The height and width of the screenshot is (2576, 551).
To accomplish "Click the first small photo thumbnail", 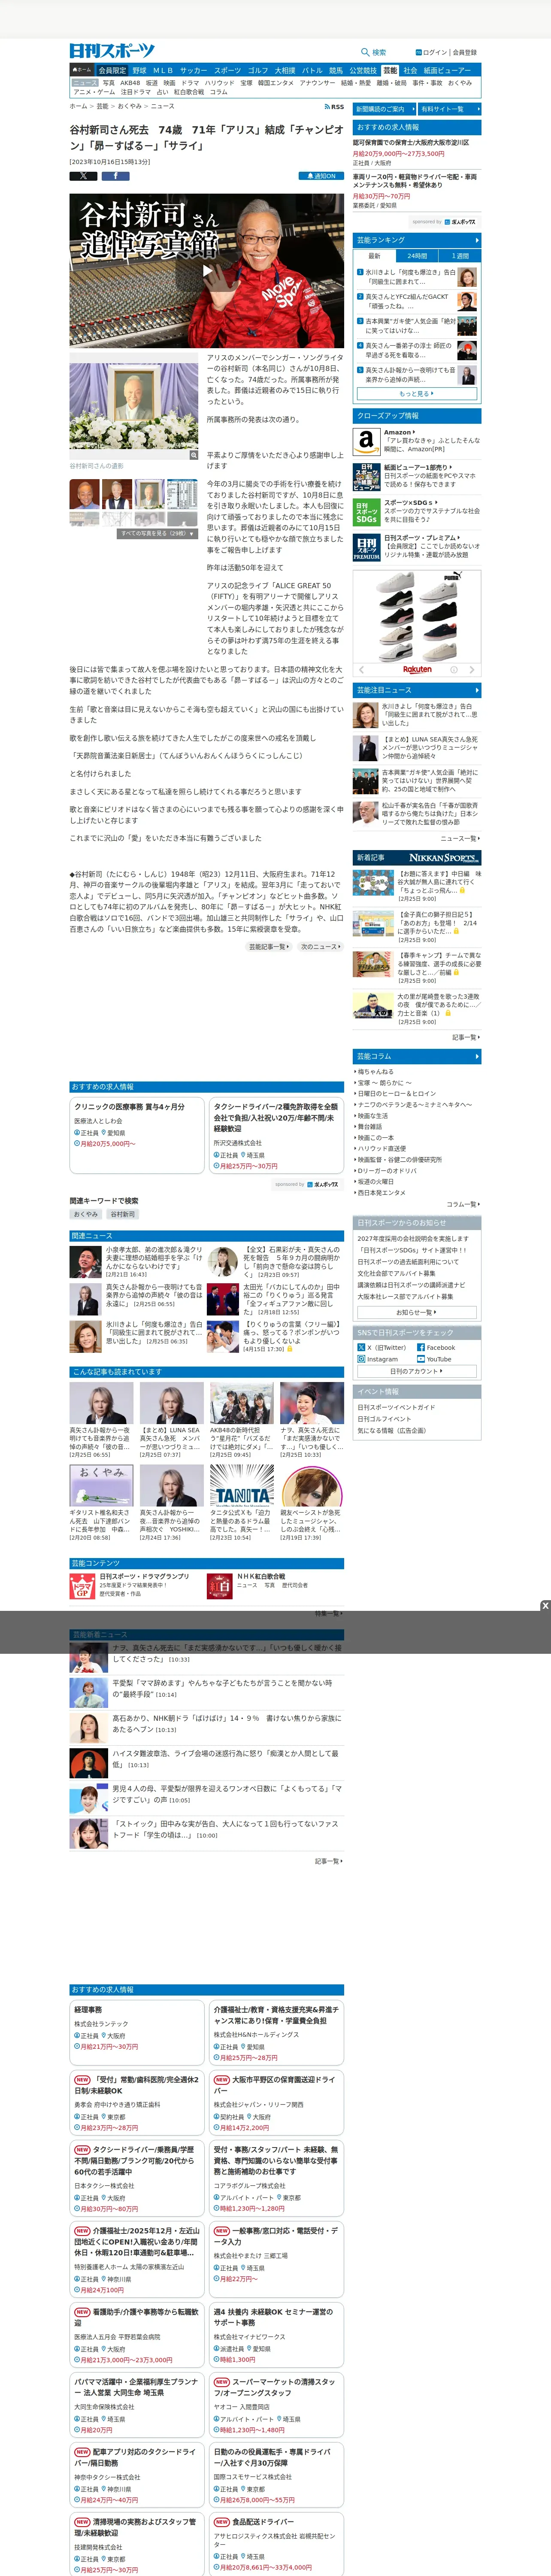I will [x=85, y=495].
